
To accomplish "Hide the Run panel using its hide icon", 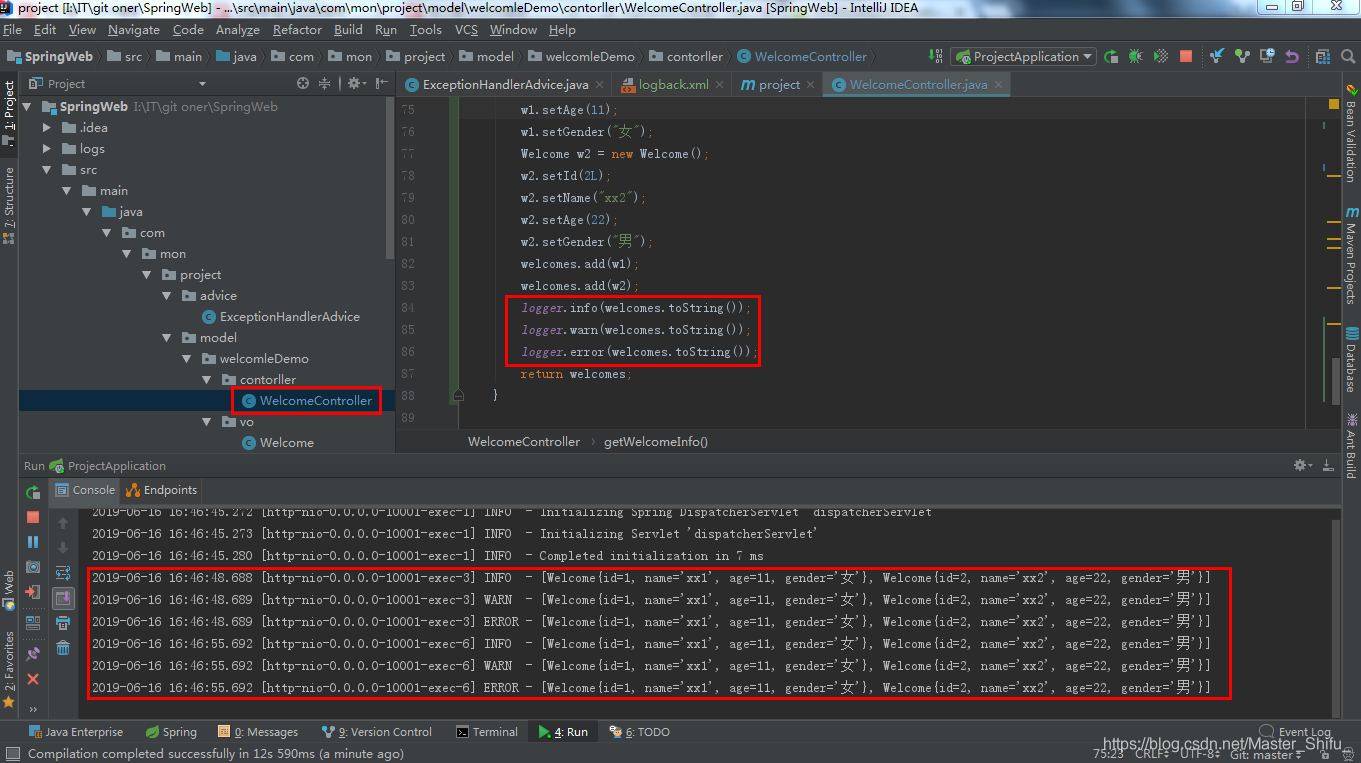I will [1327, 466].
